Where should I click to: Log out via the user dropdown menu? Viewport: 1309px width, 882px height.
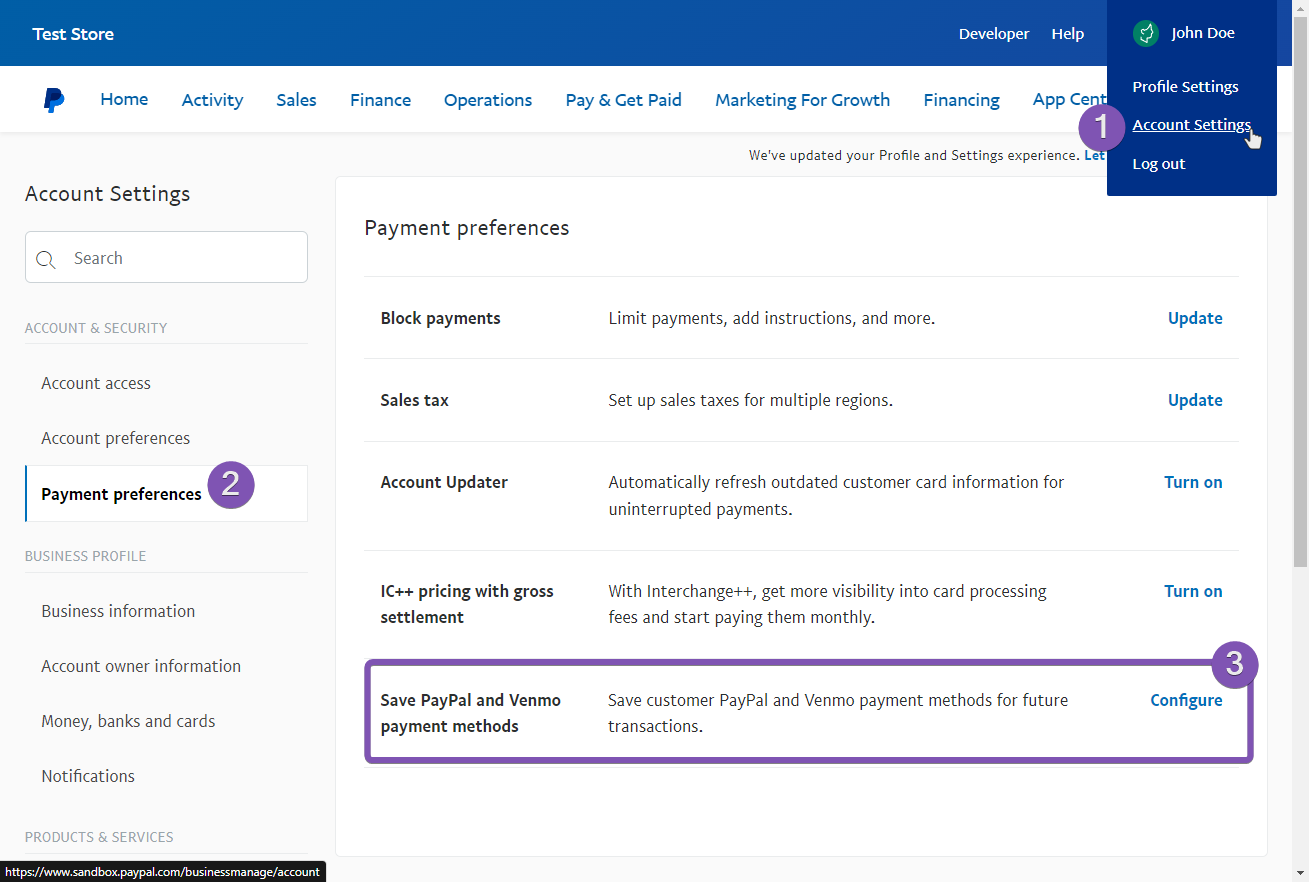point(1158,163)
